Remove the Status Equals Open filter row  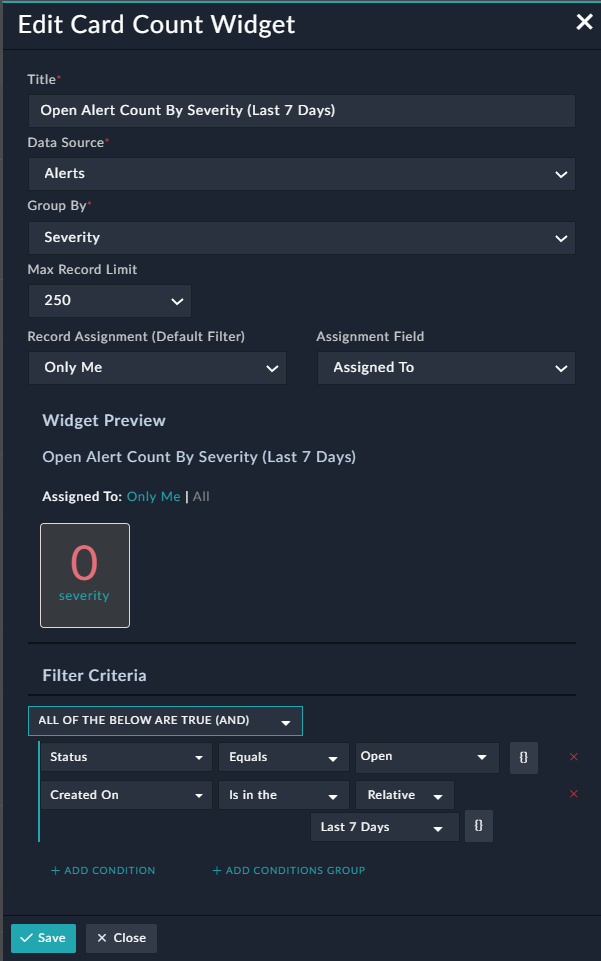pyautogui.click(x=573, y=757)
